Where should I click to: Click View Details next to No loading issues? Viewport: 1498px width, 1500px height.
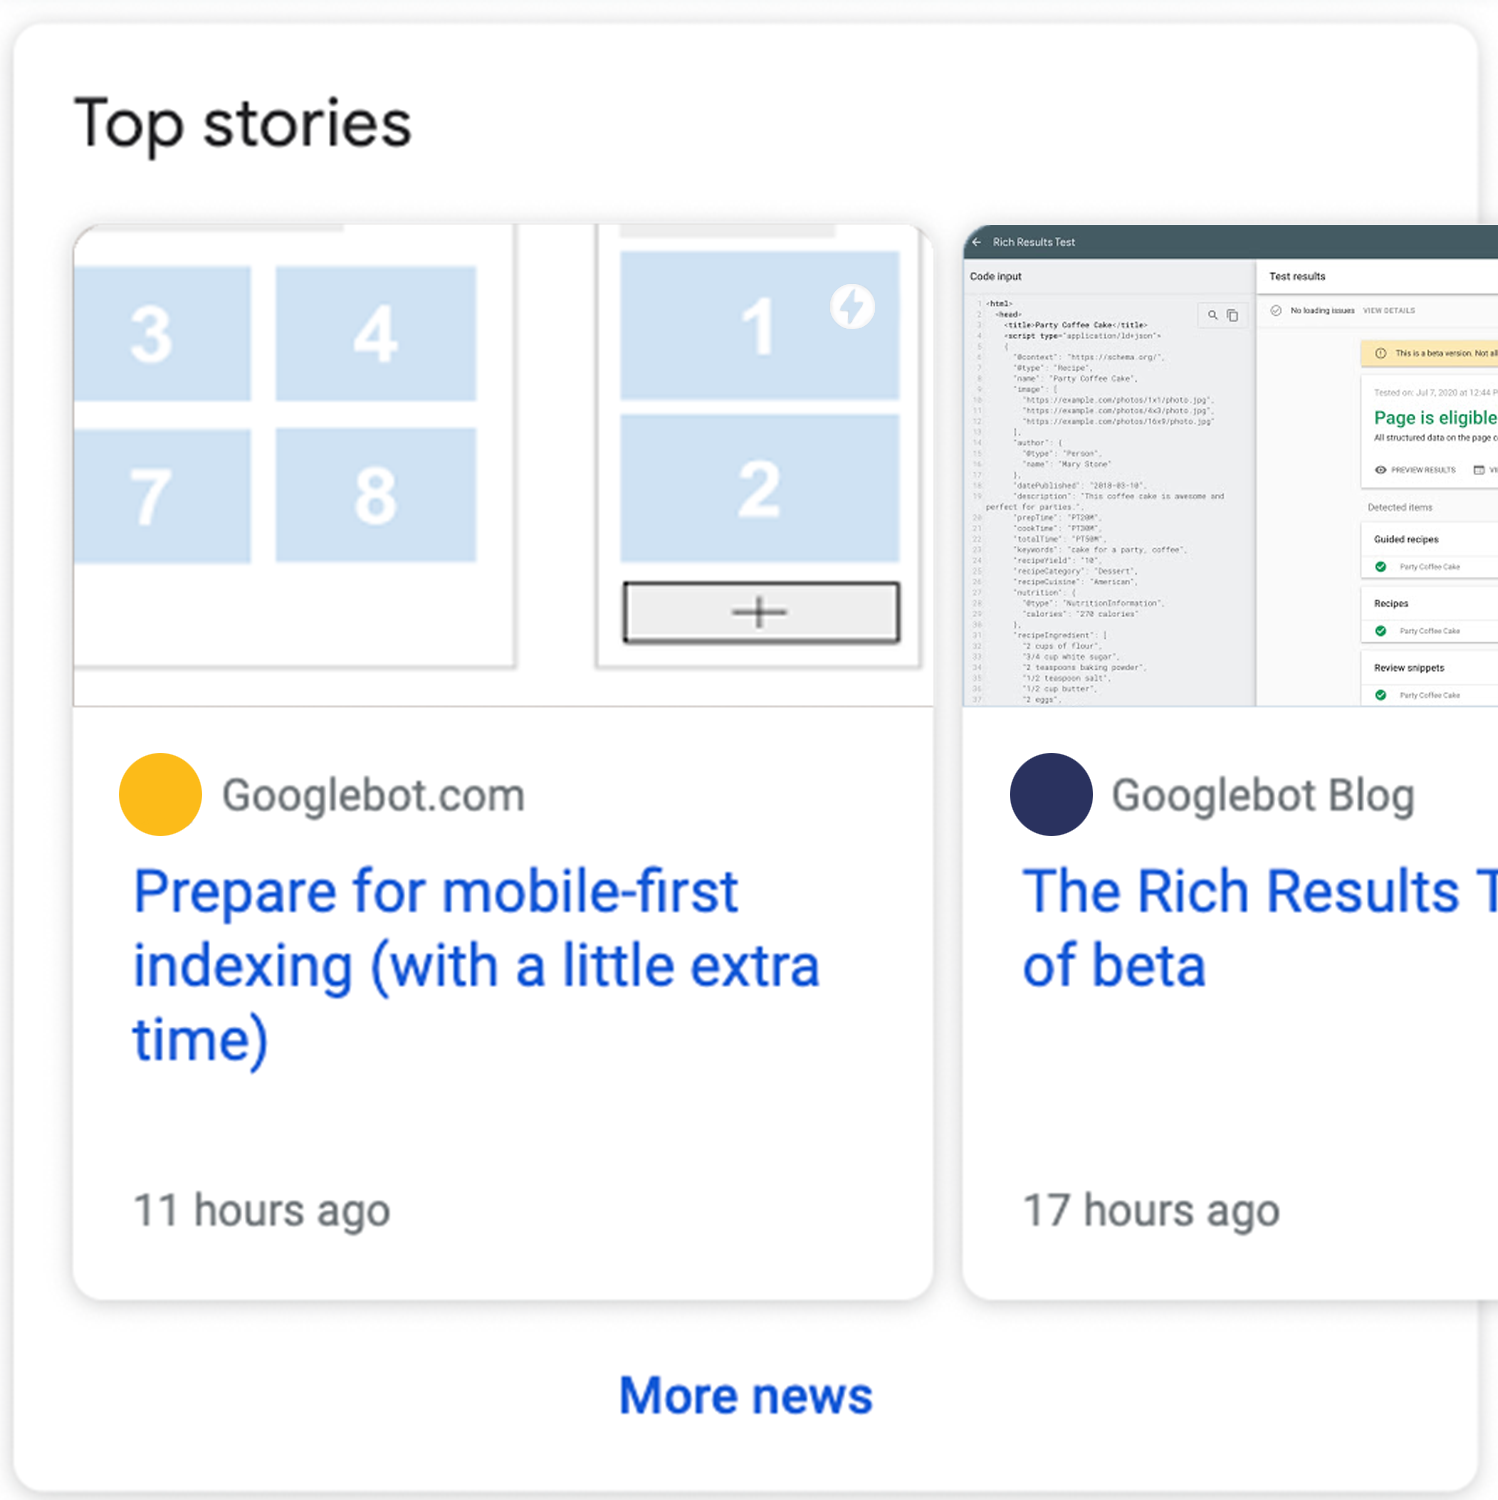(1389, 311)
